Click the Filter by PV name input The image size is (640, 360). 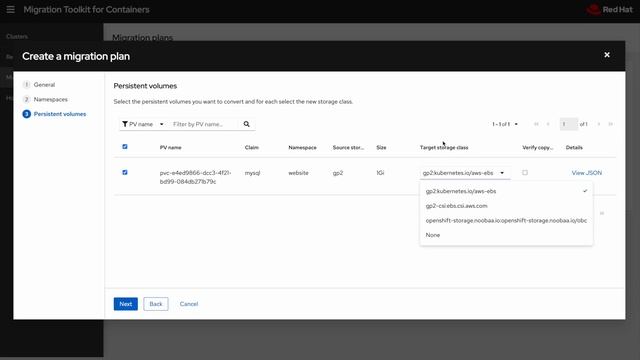click(x=204, y=124)
